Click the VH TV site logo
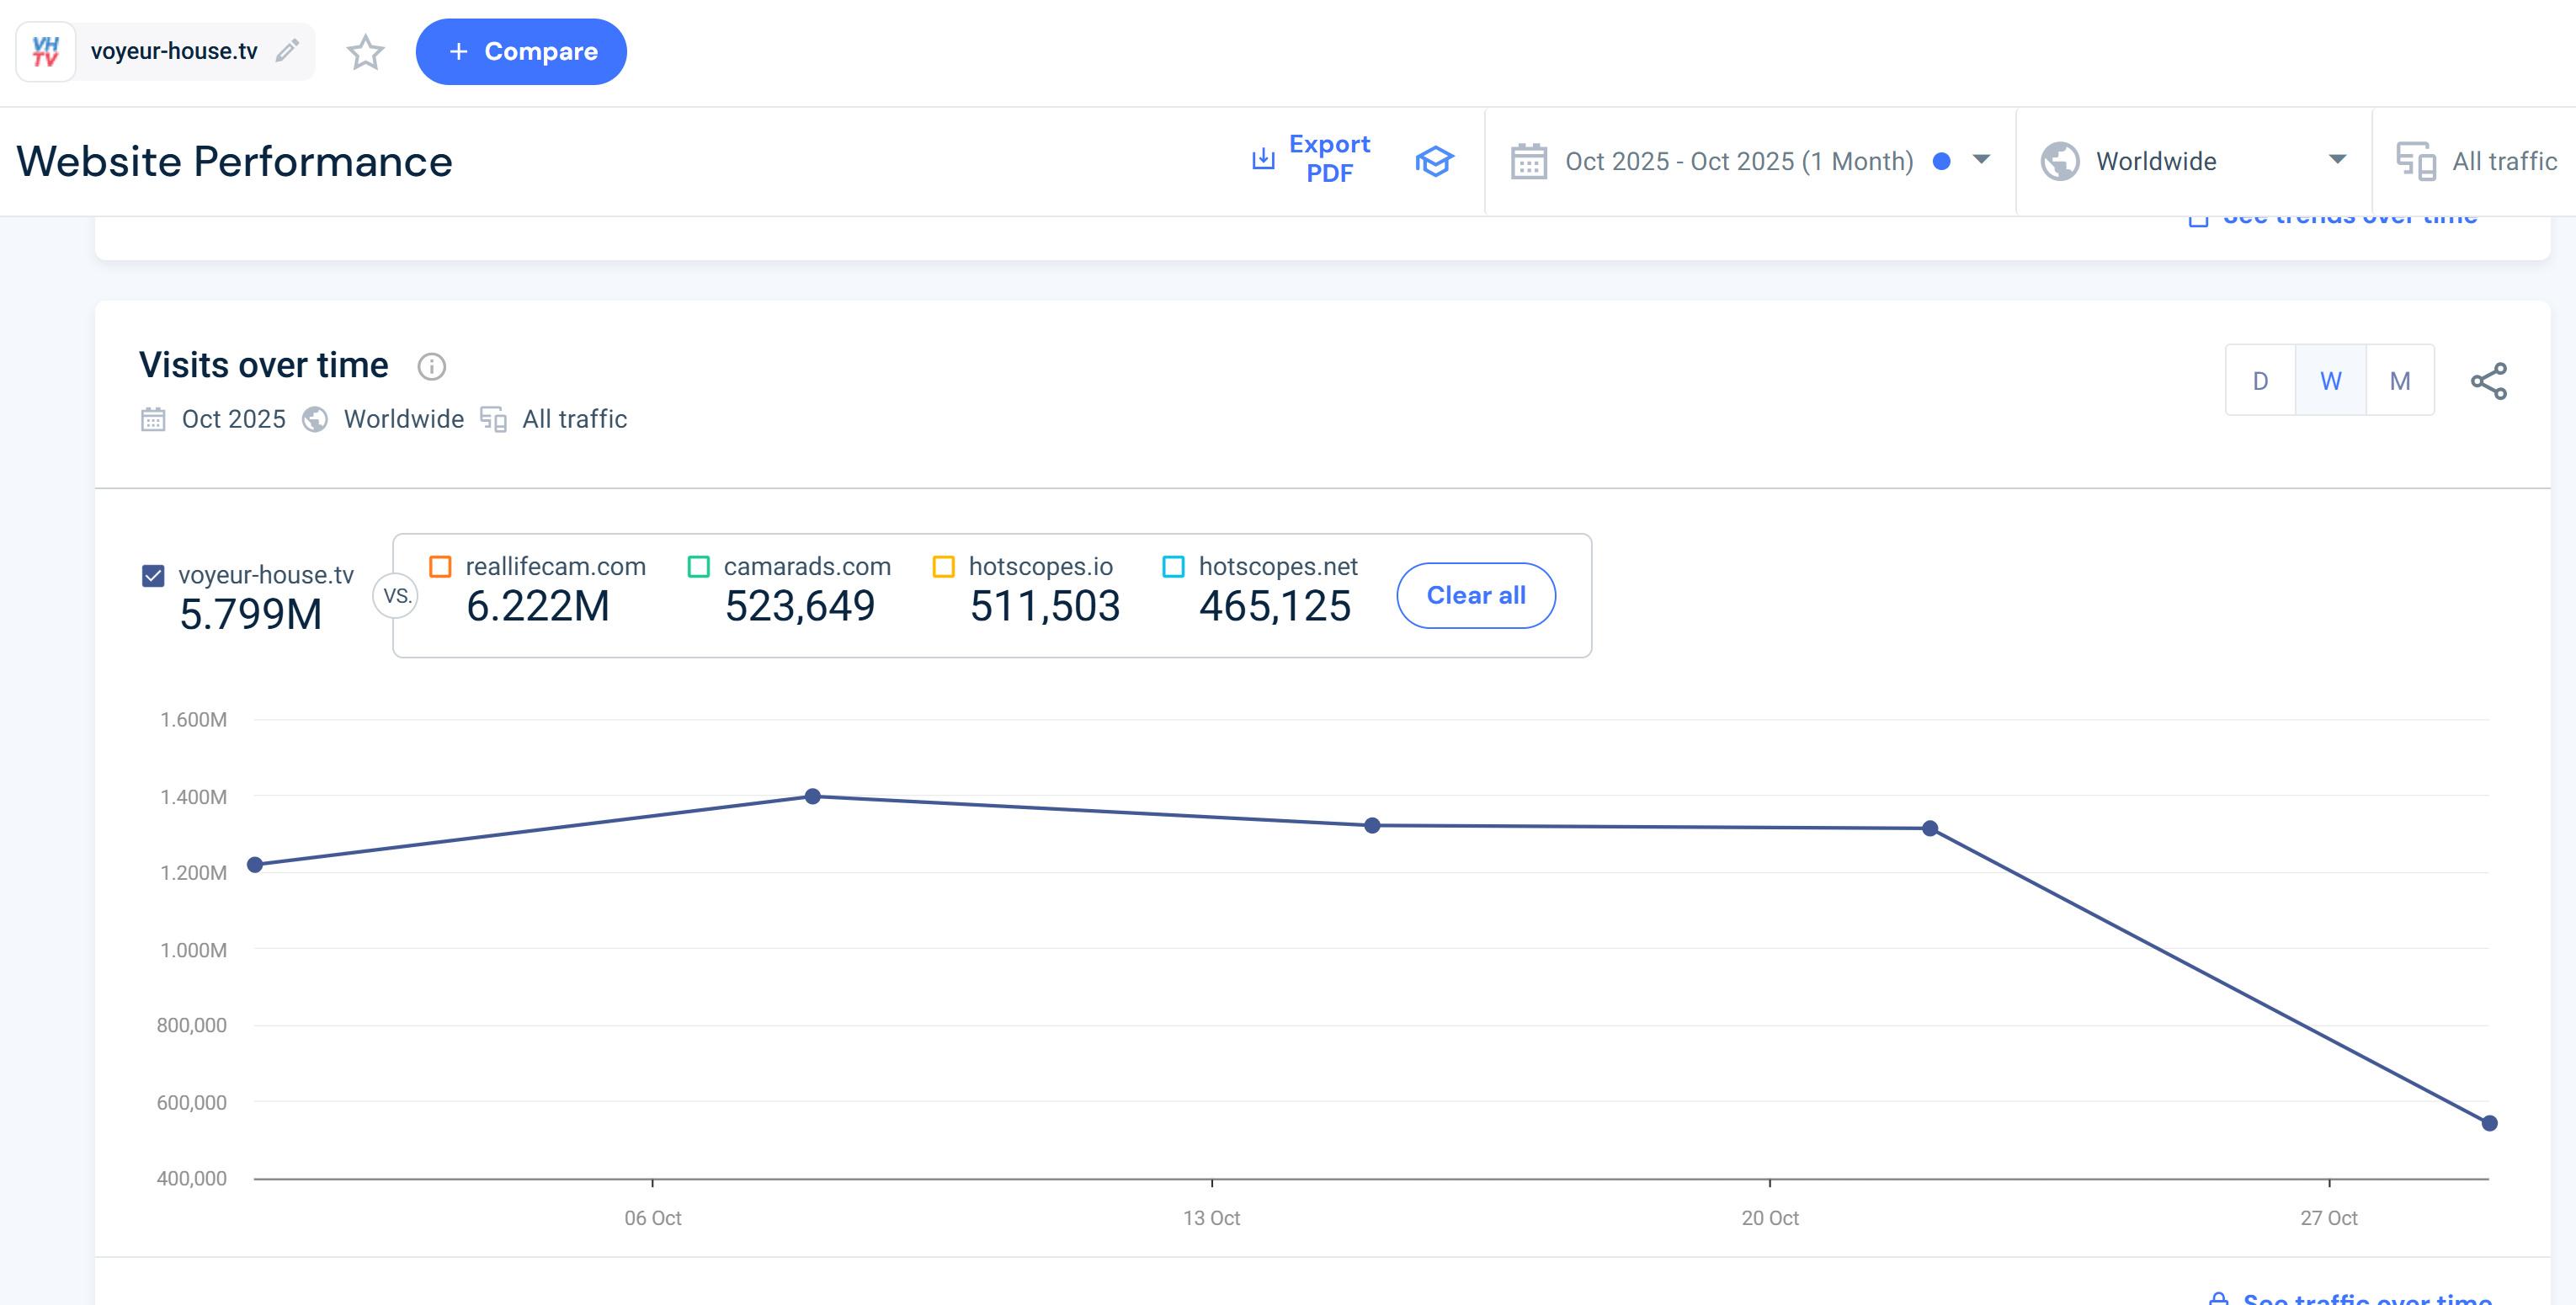 coord(46,51)
